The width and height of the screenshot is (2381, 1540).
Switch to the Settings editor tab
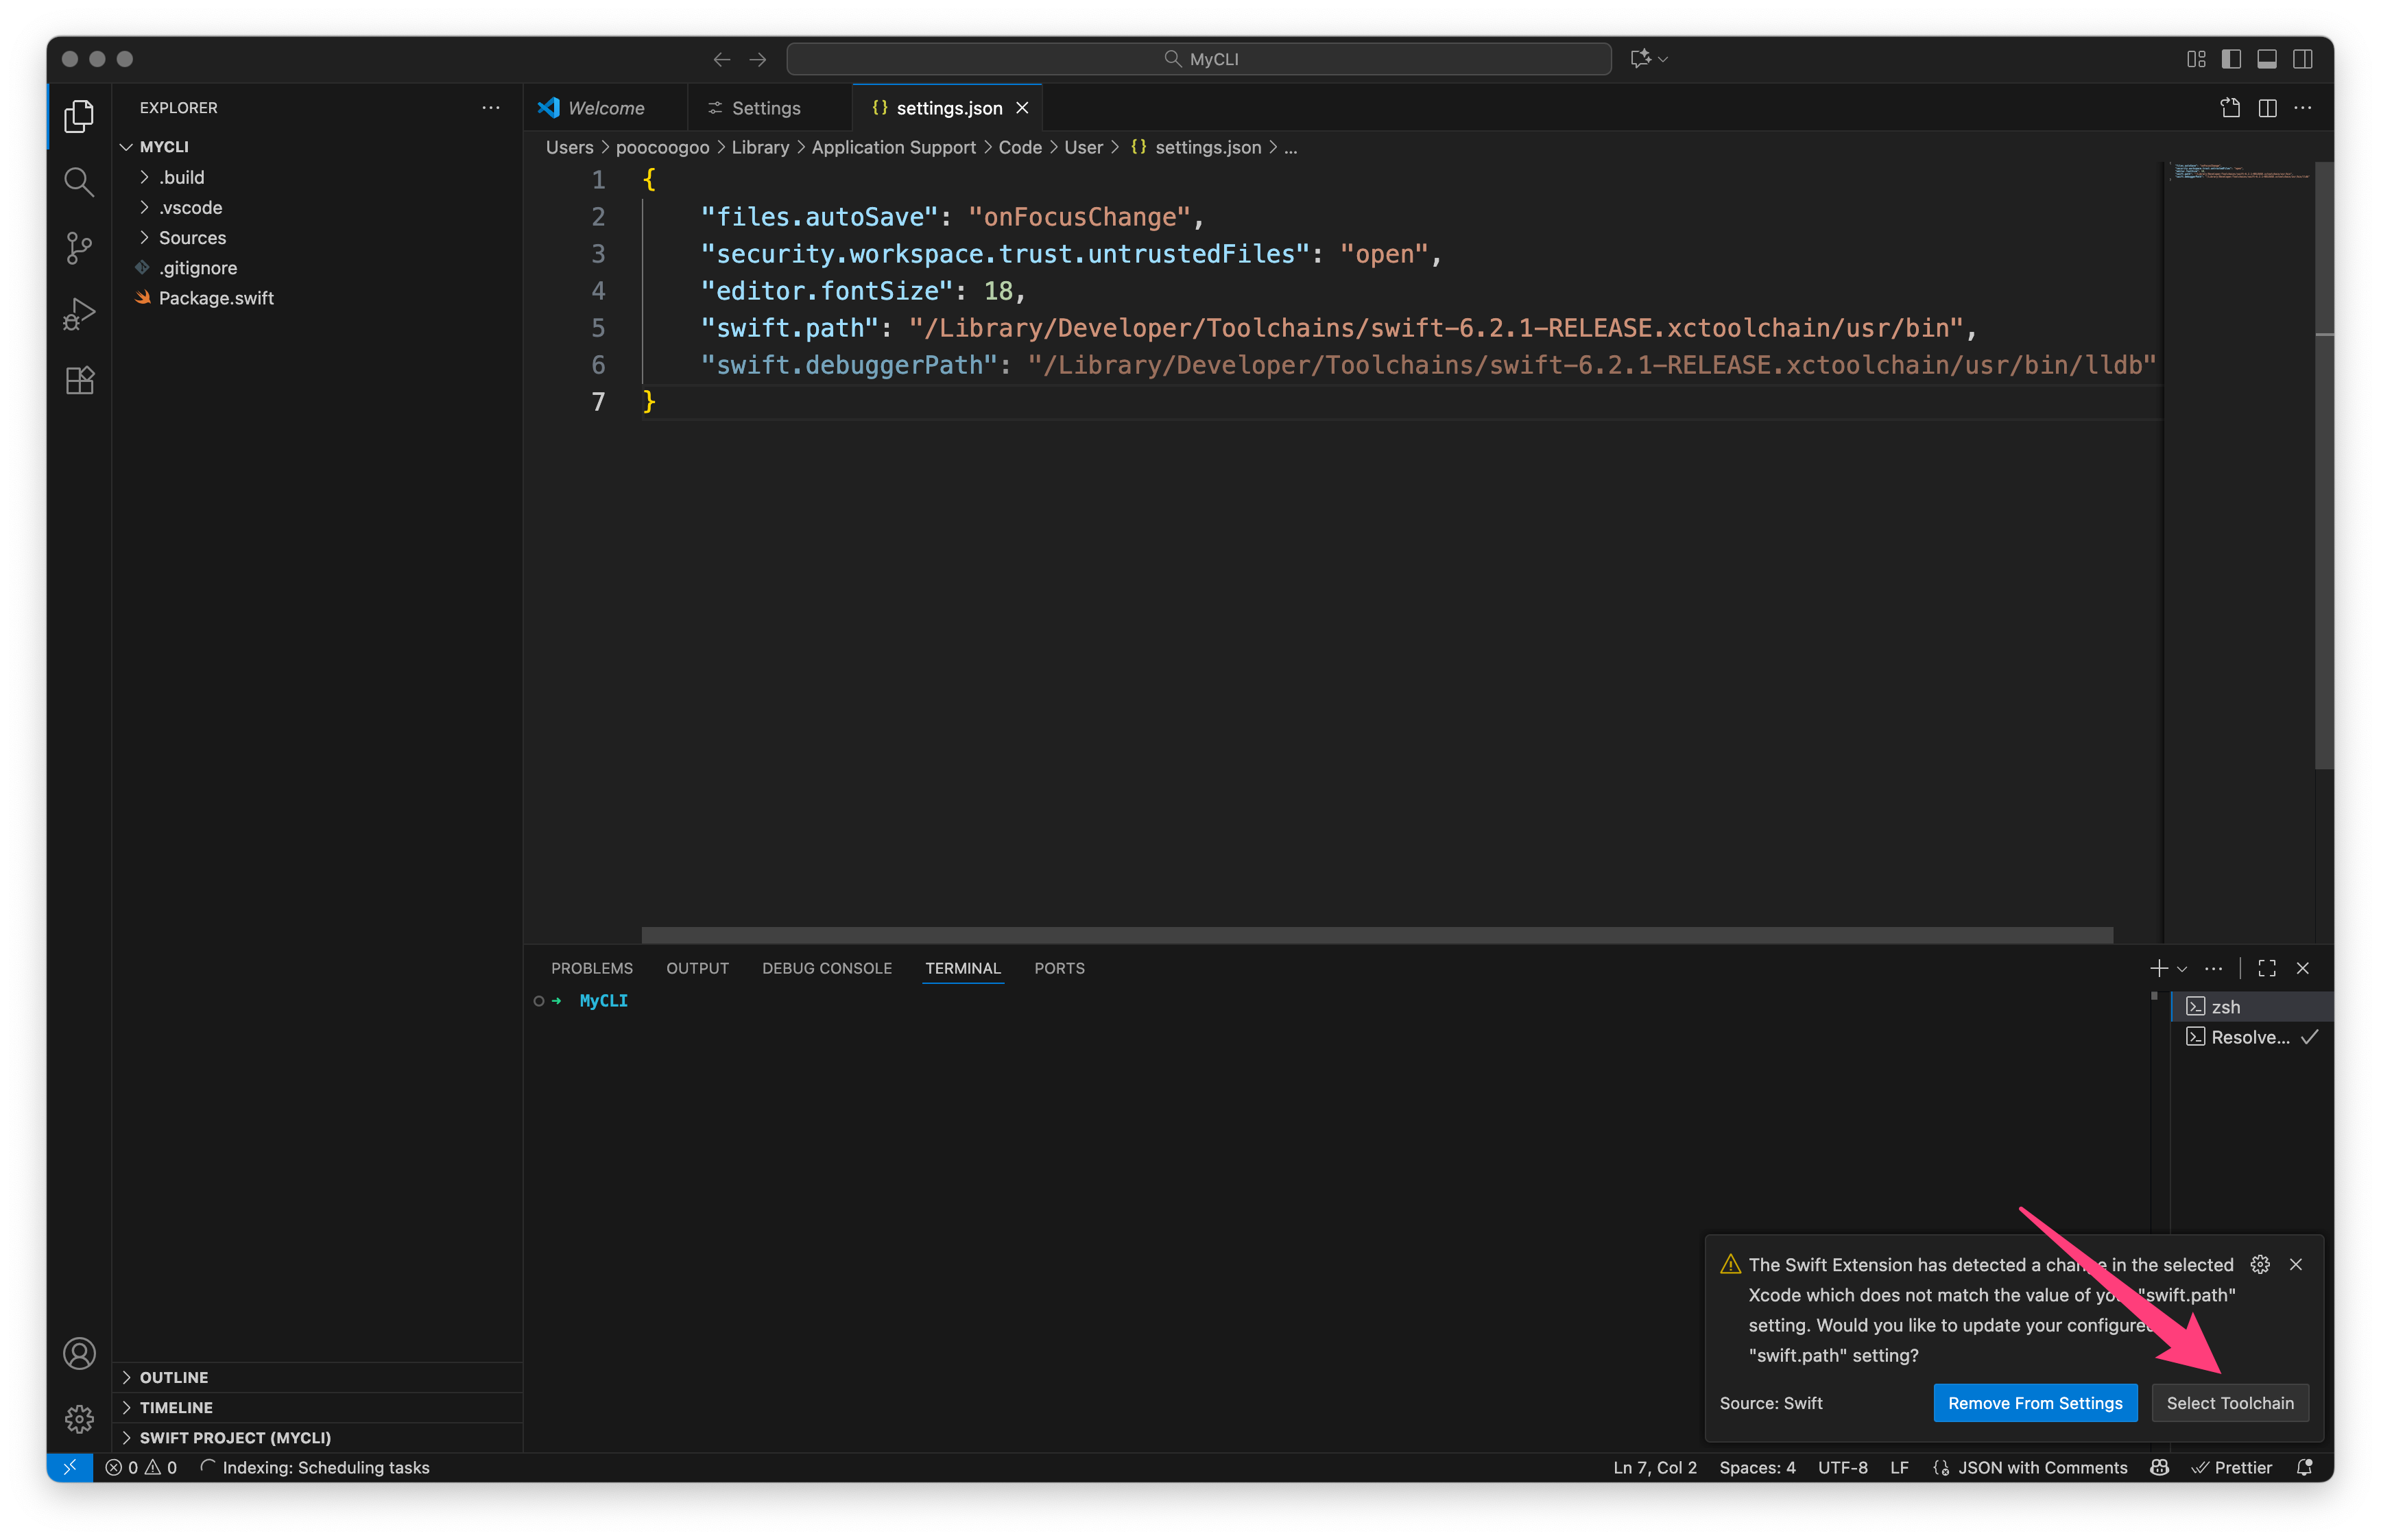[765, 108]
